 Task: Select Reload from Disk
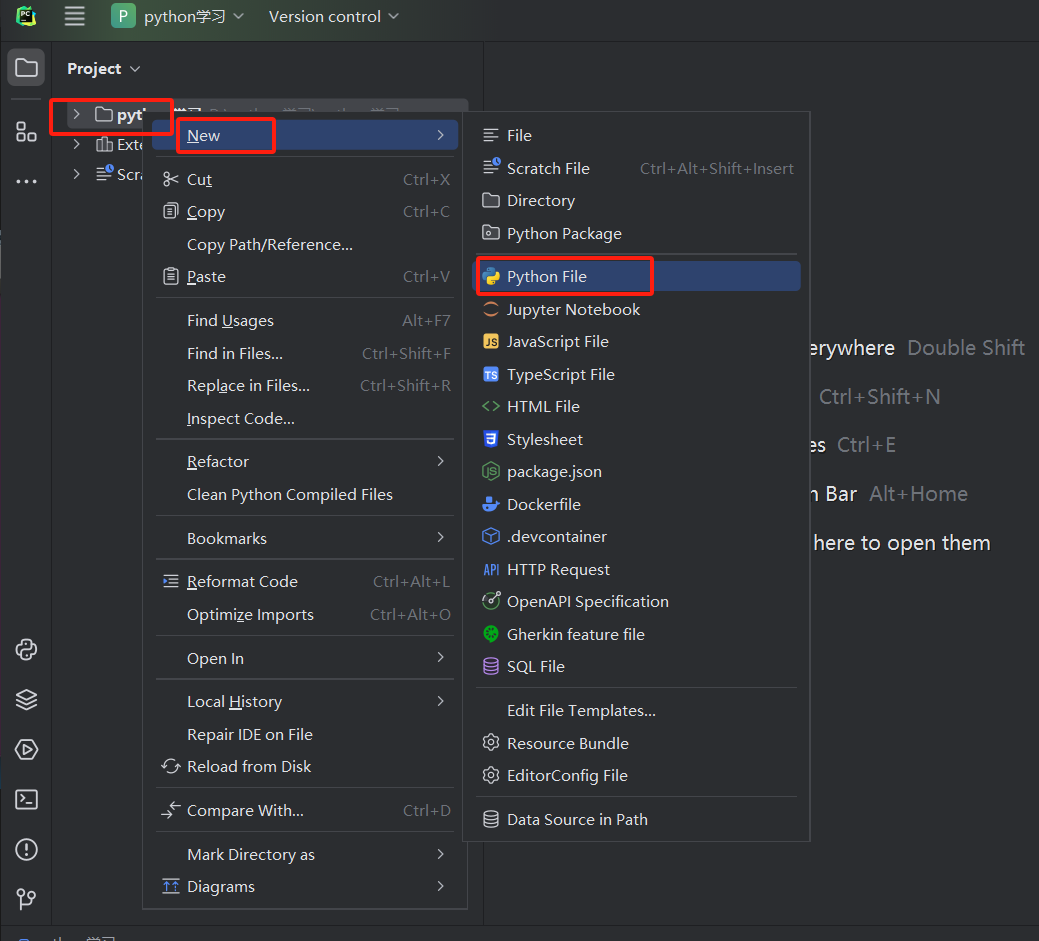(x=305, y=766)
